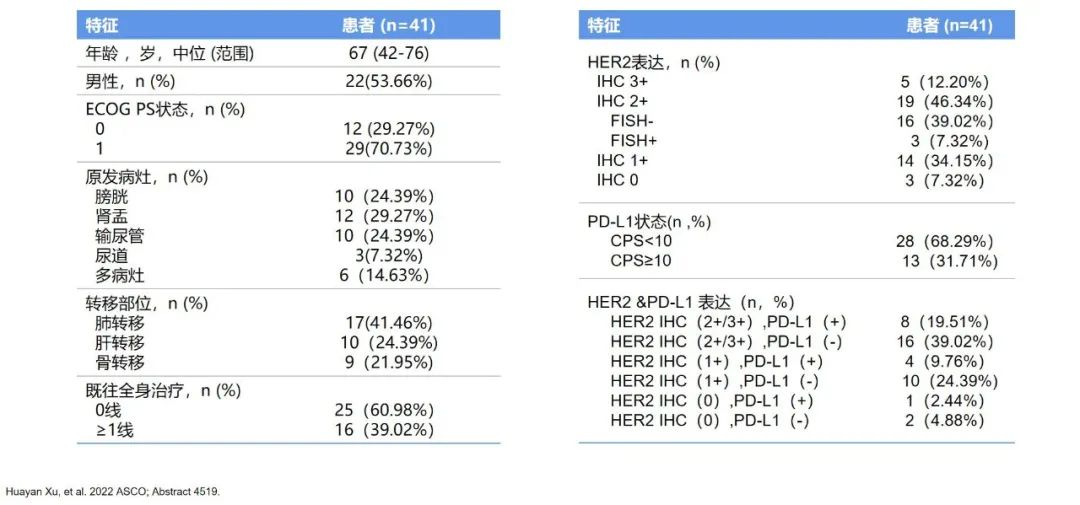Select the 输尿管 row label

coord(119,236)
